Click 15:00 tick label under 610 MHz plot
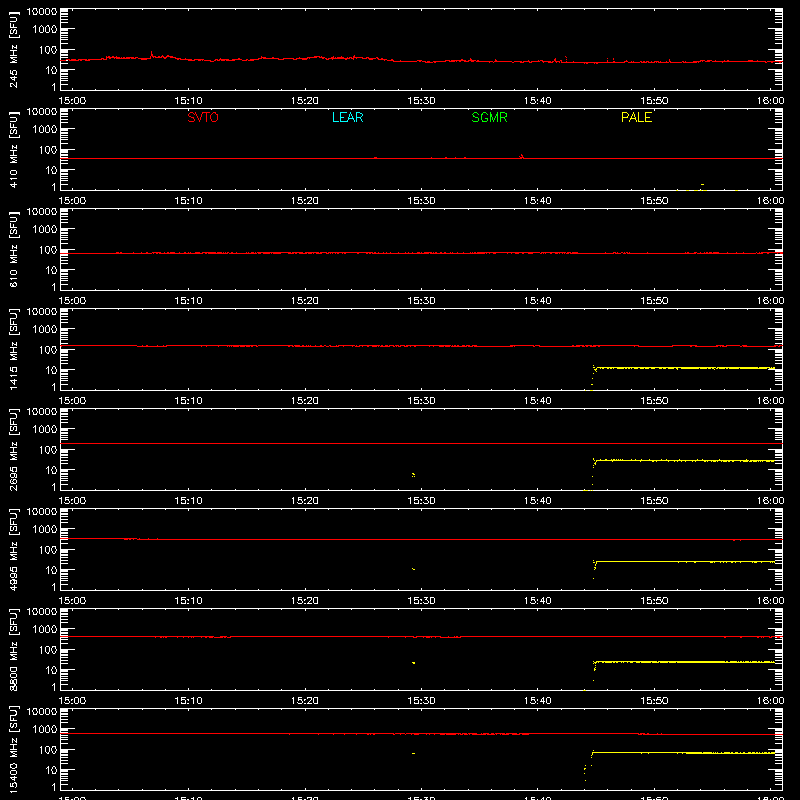This screenshot has width=800, height=800. [x=72, y=301]
